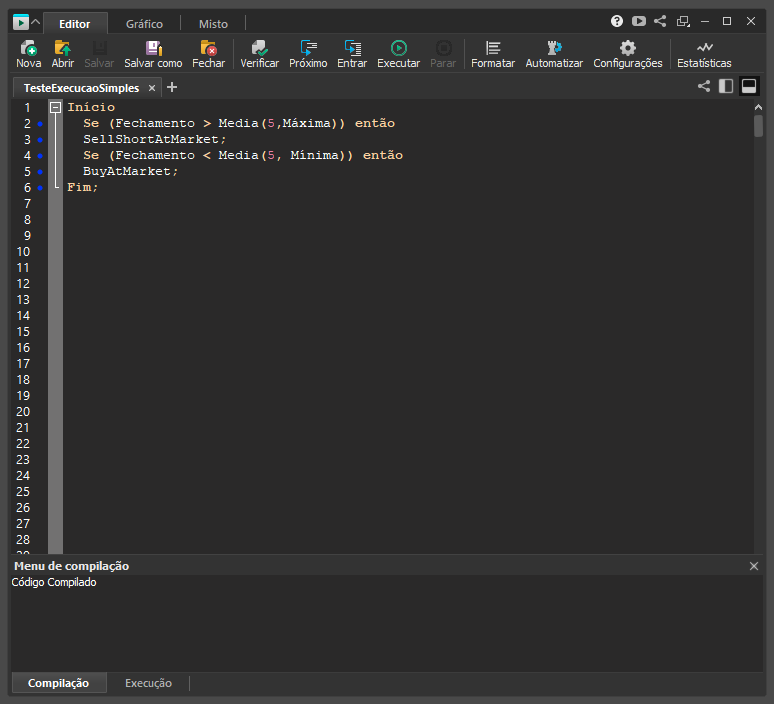Verify code using Verificar
The width and height of the screenshot is (774, 704).
[260, 54]
